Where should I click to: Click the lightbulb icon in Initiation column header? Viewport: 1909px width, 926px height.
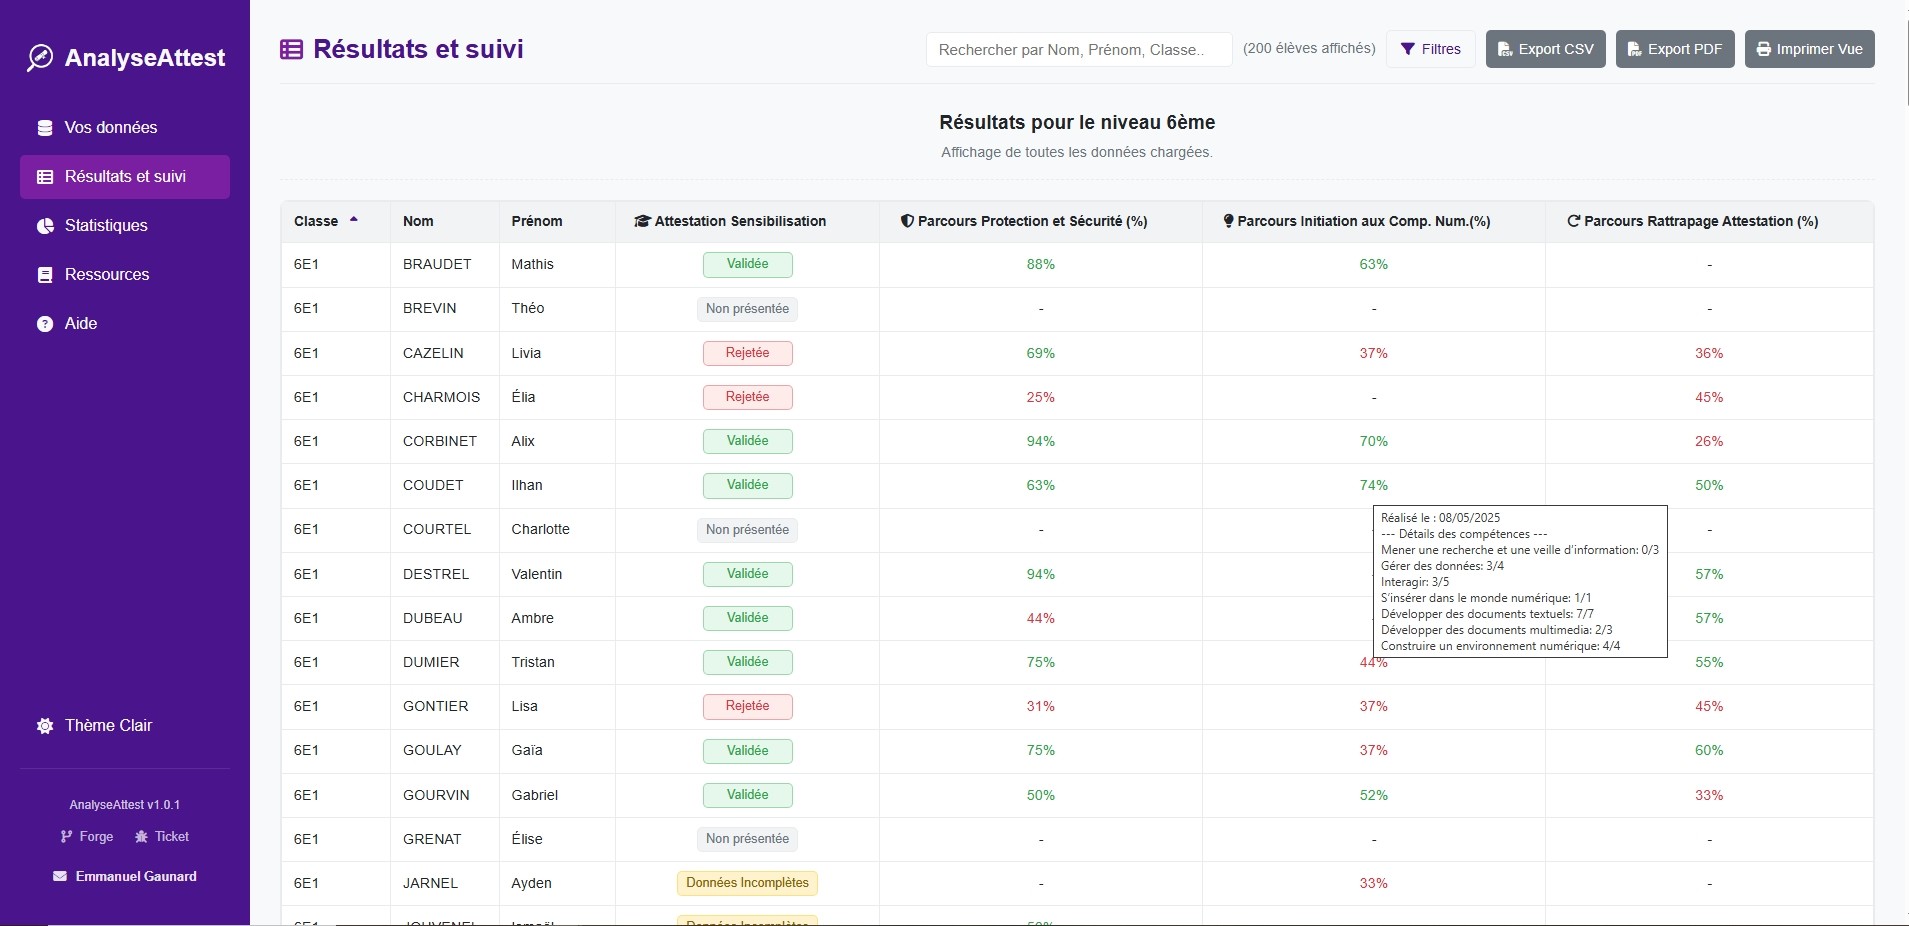click(1228, 221)
